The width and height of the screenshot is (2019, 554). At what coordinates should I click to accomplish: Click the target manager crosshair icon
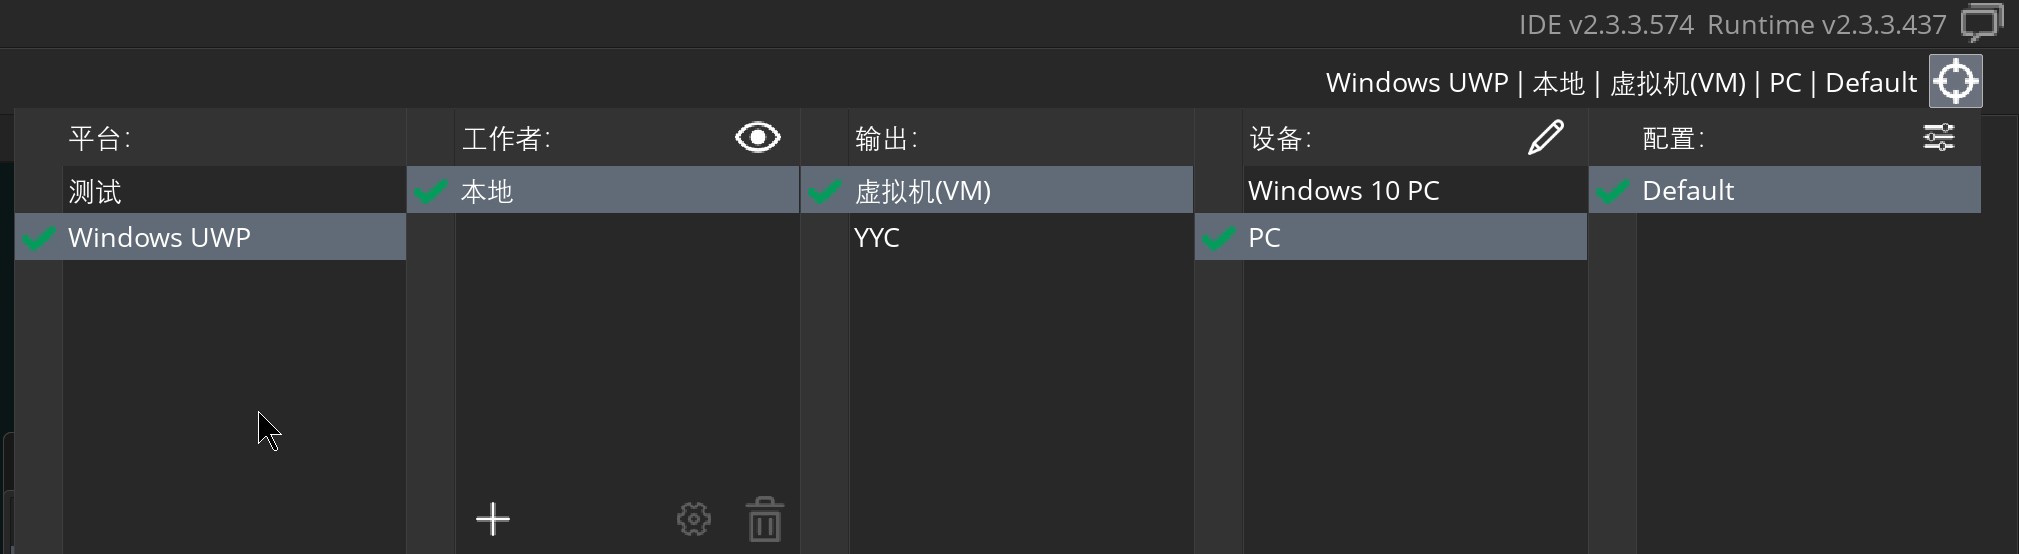point(1955,82)
